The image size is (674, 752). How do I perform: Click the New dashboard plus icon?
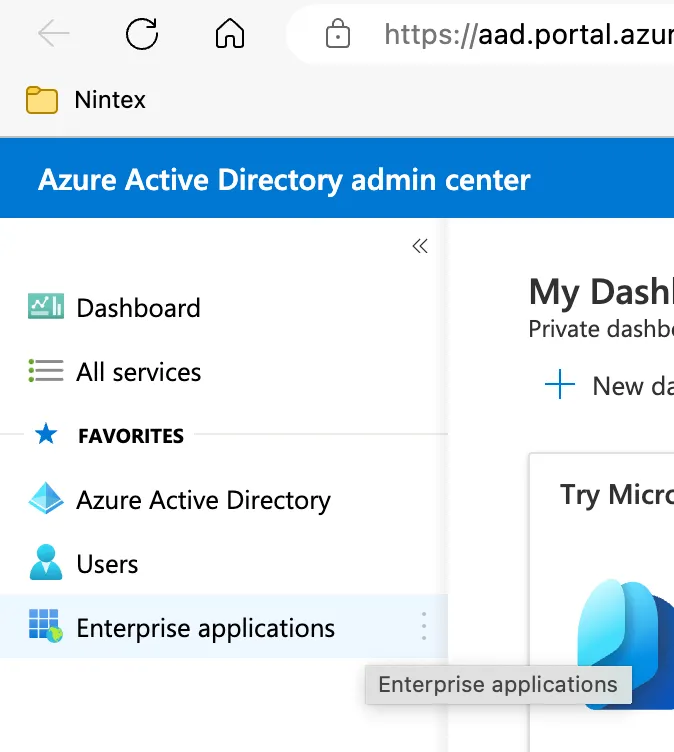tap(560, 384)
